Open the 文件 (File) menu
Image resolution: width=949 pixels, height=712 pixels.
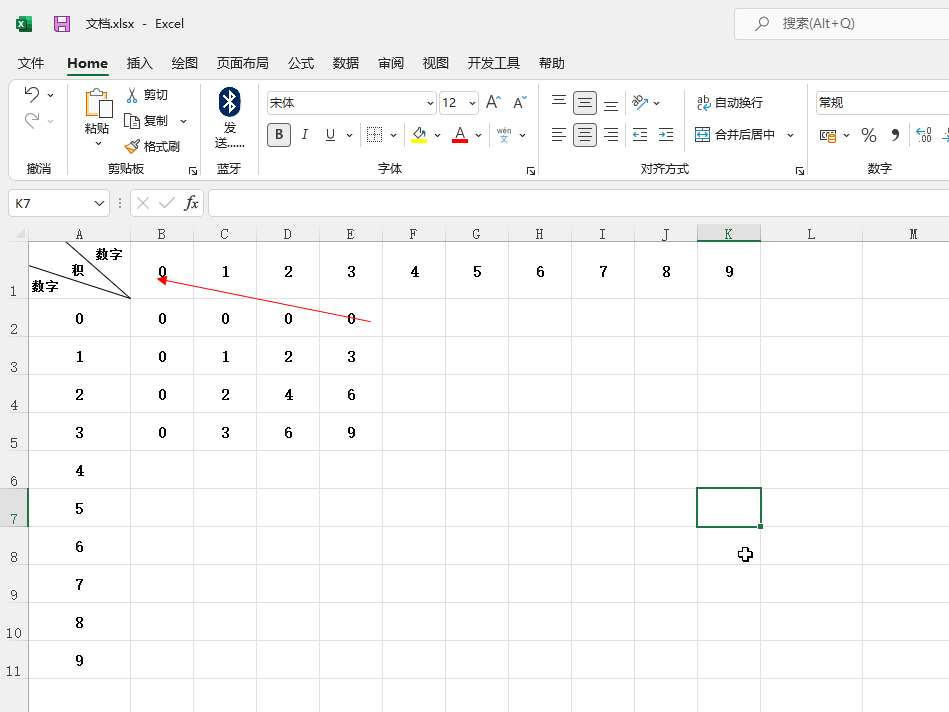point(31,63)
